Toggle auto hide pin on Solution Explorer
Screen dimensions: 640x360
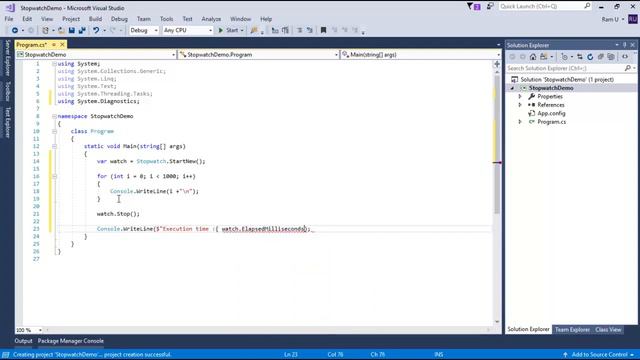click(624, 45)
